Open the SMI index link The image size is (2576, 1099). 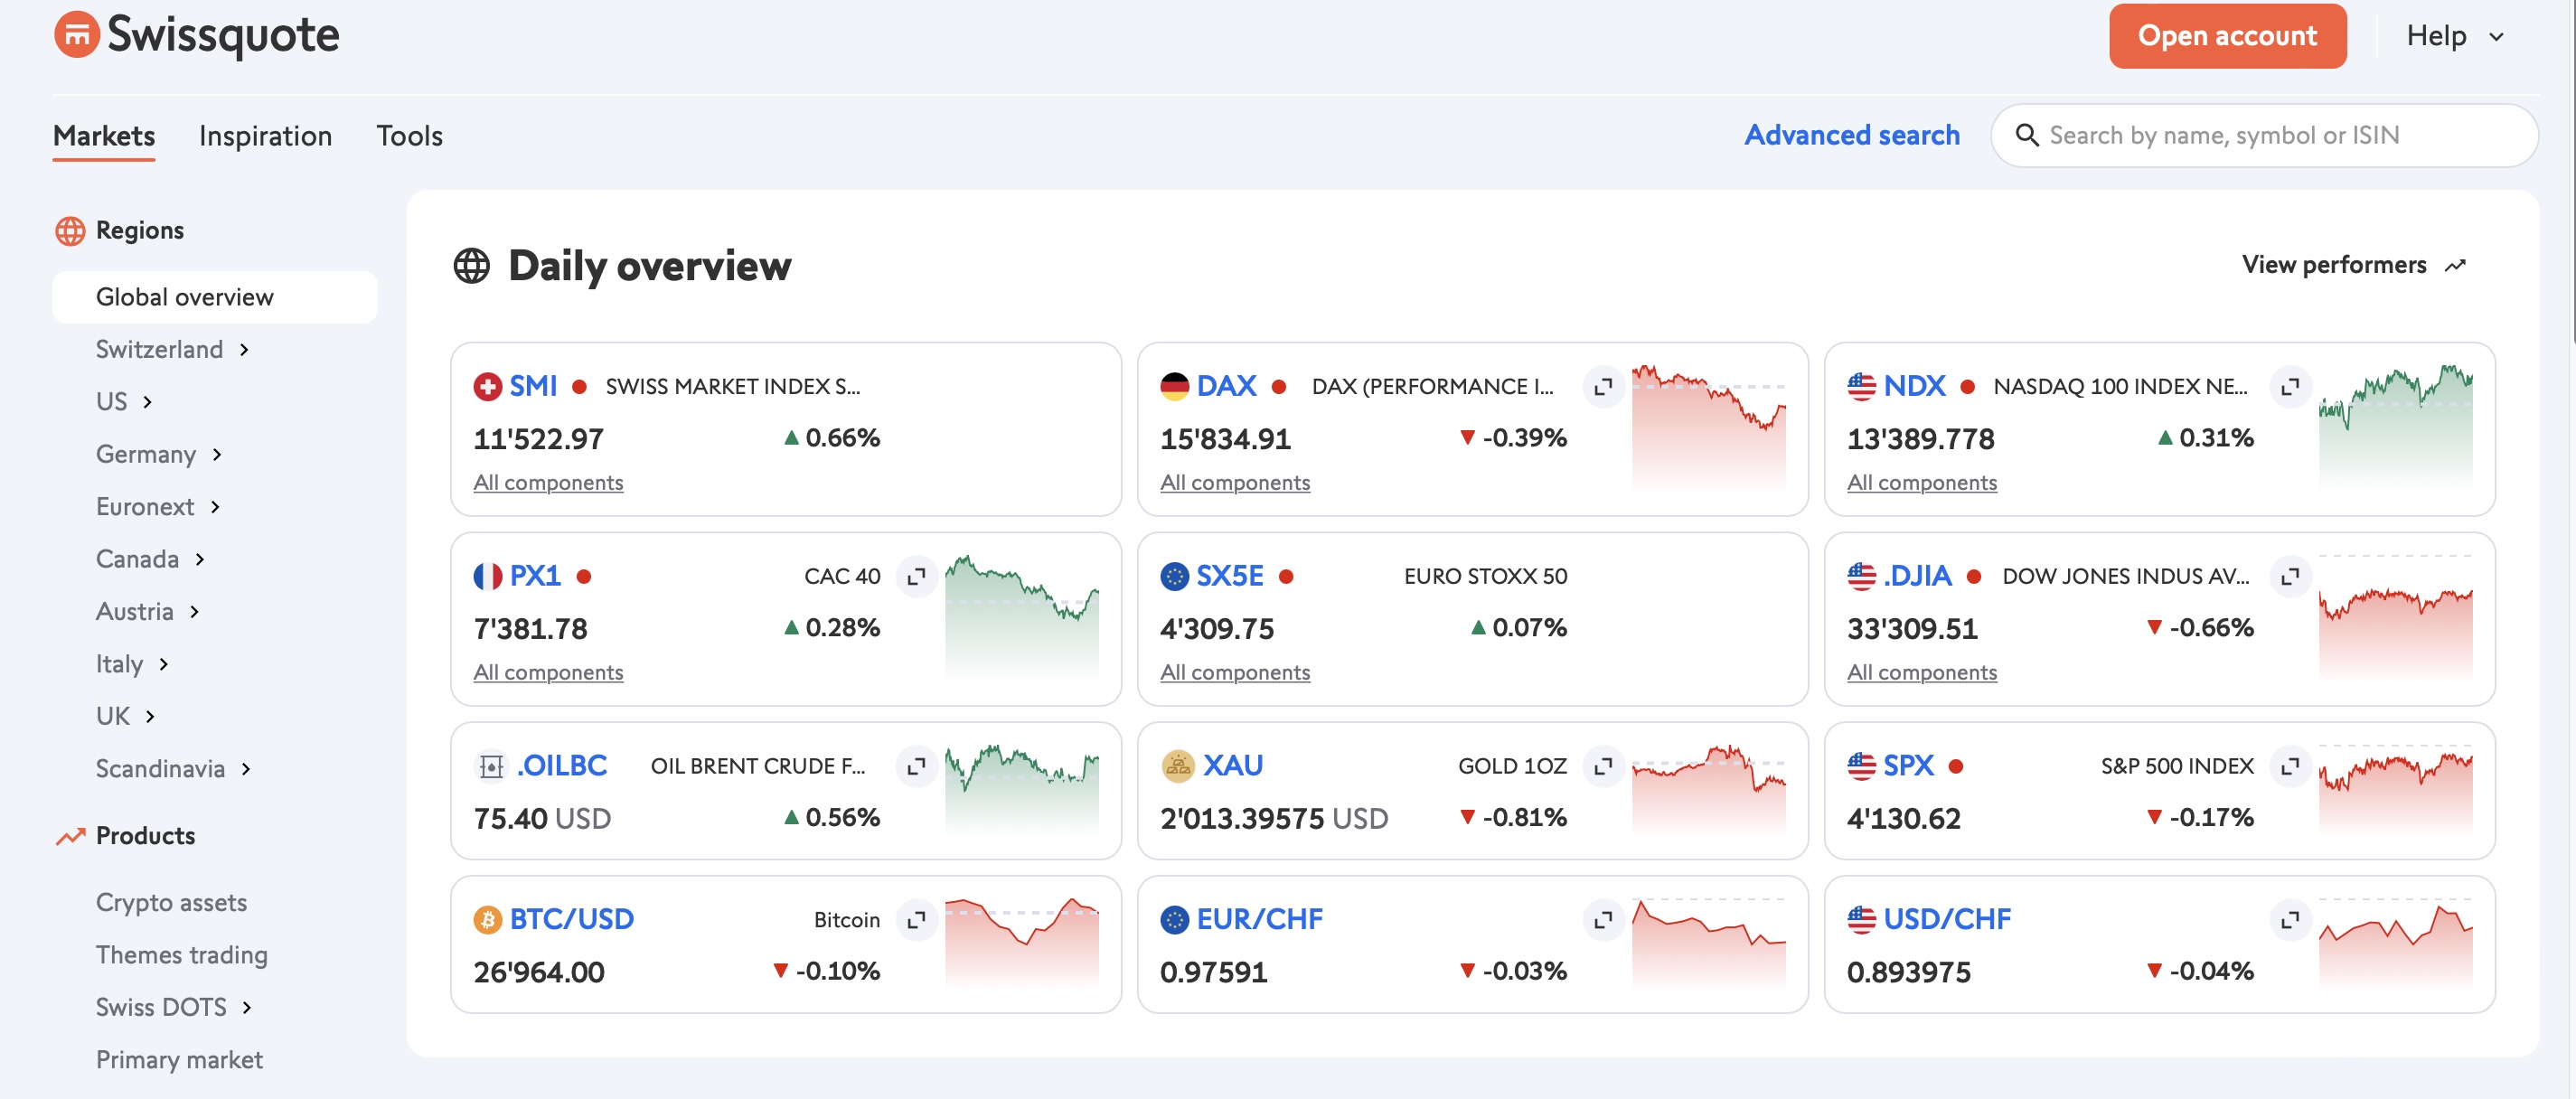click(533, 387)
